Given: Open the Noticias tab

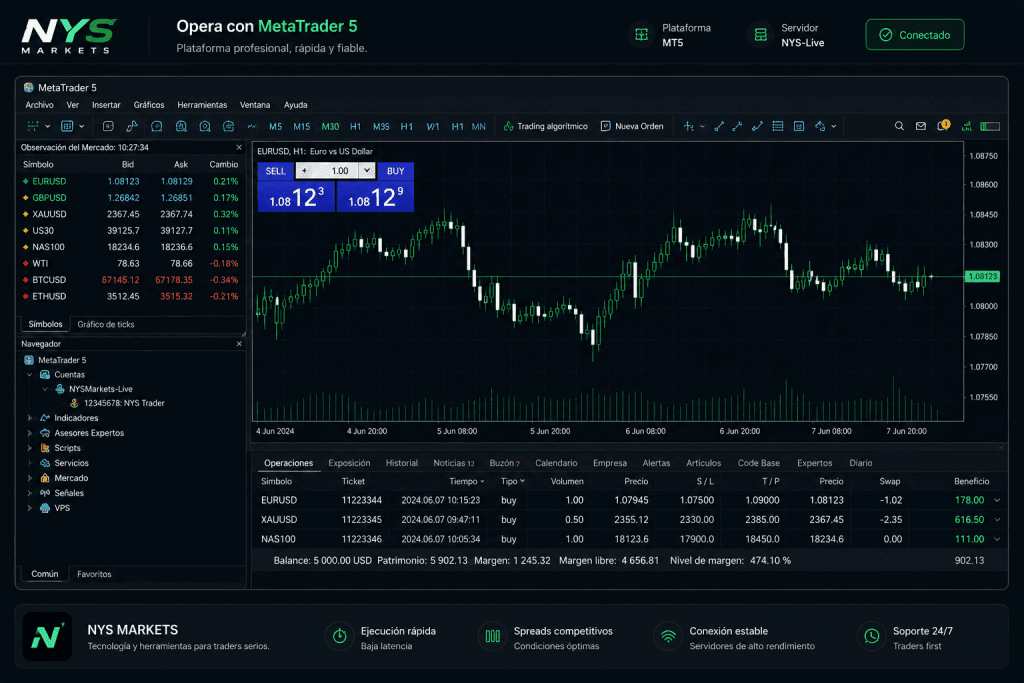Looking at the screenshot, I should coord(453,463).
